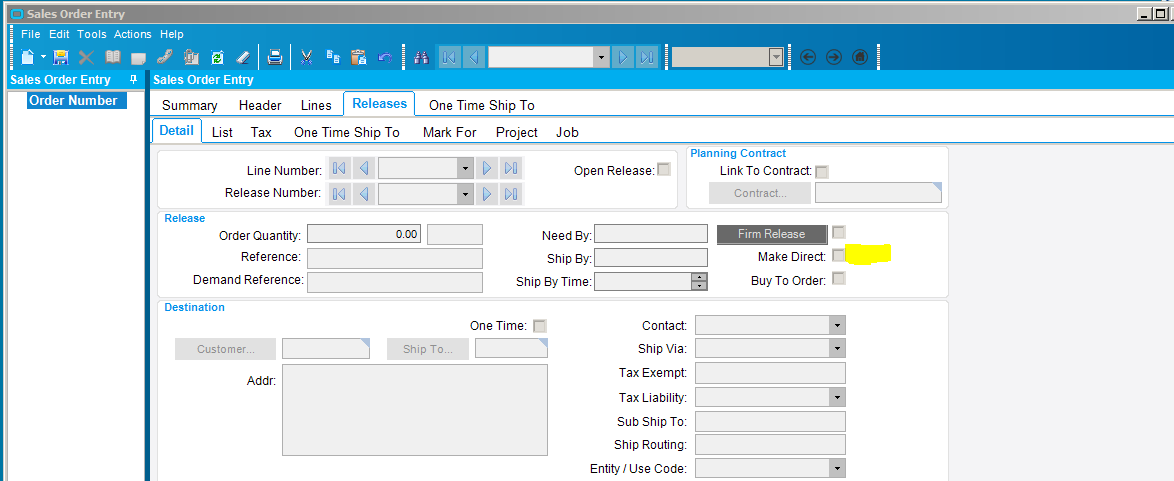Open the Contact dropdown
The image size is (1174, 481).
click(x=837, y=325)
